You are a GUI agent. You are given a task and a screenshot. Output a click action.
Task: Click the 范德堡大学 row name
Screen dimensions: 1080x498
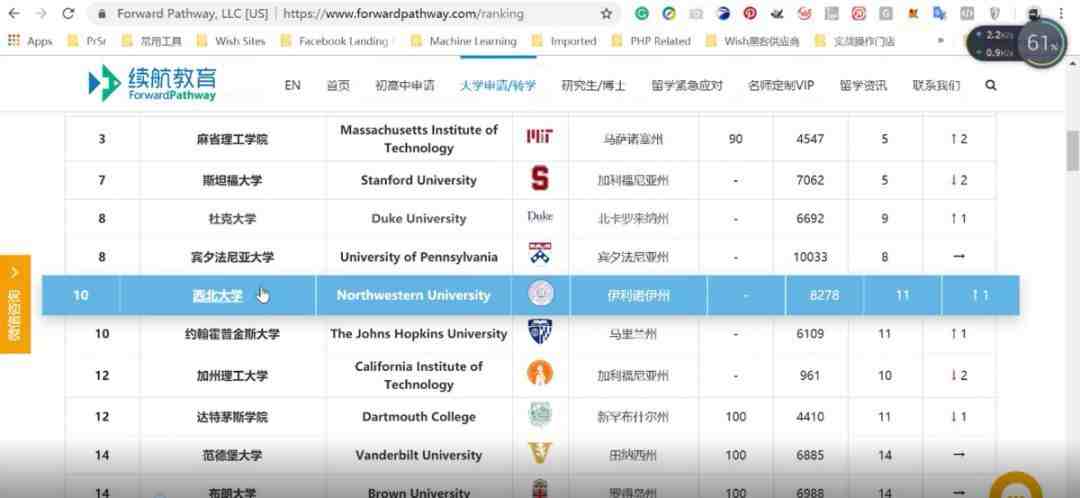click(232, 455)
